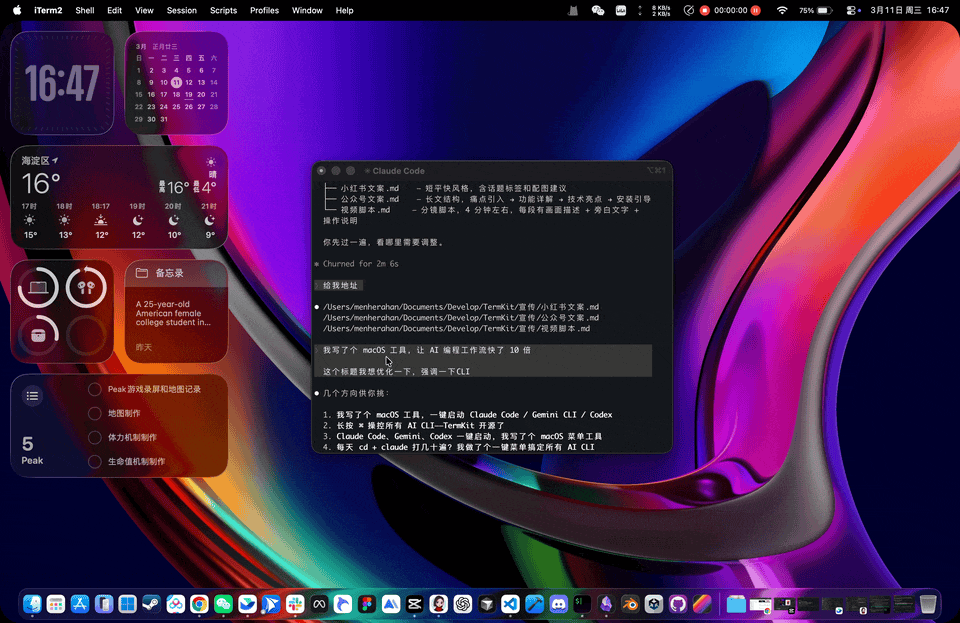Mark Peak 游戏录屏和地图记录 reminder complete

[94, 389]
